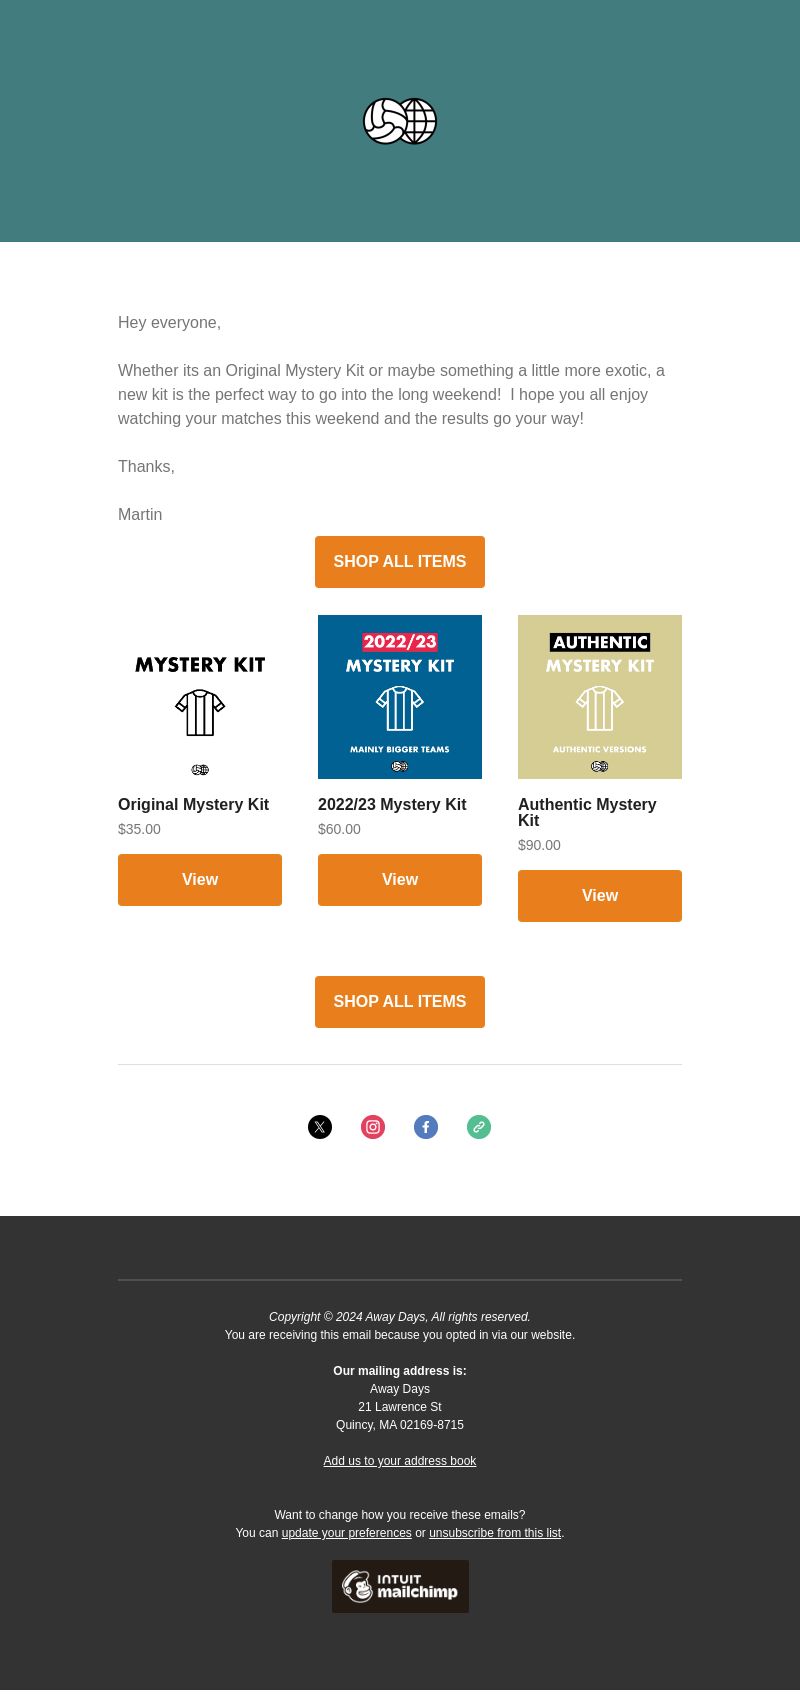Open the update your preferences link
Image resolution: width=800 pixels, height=1708 pixels.
347,1533
